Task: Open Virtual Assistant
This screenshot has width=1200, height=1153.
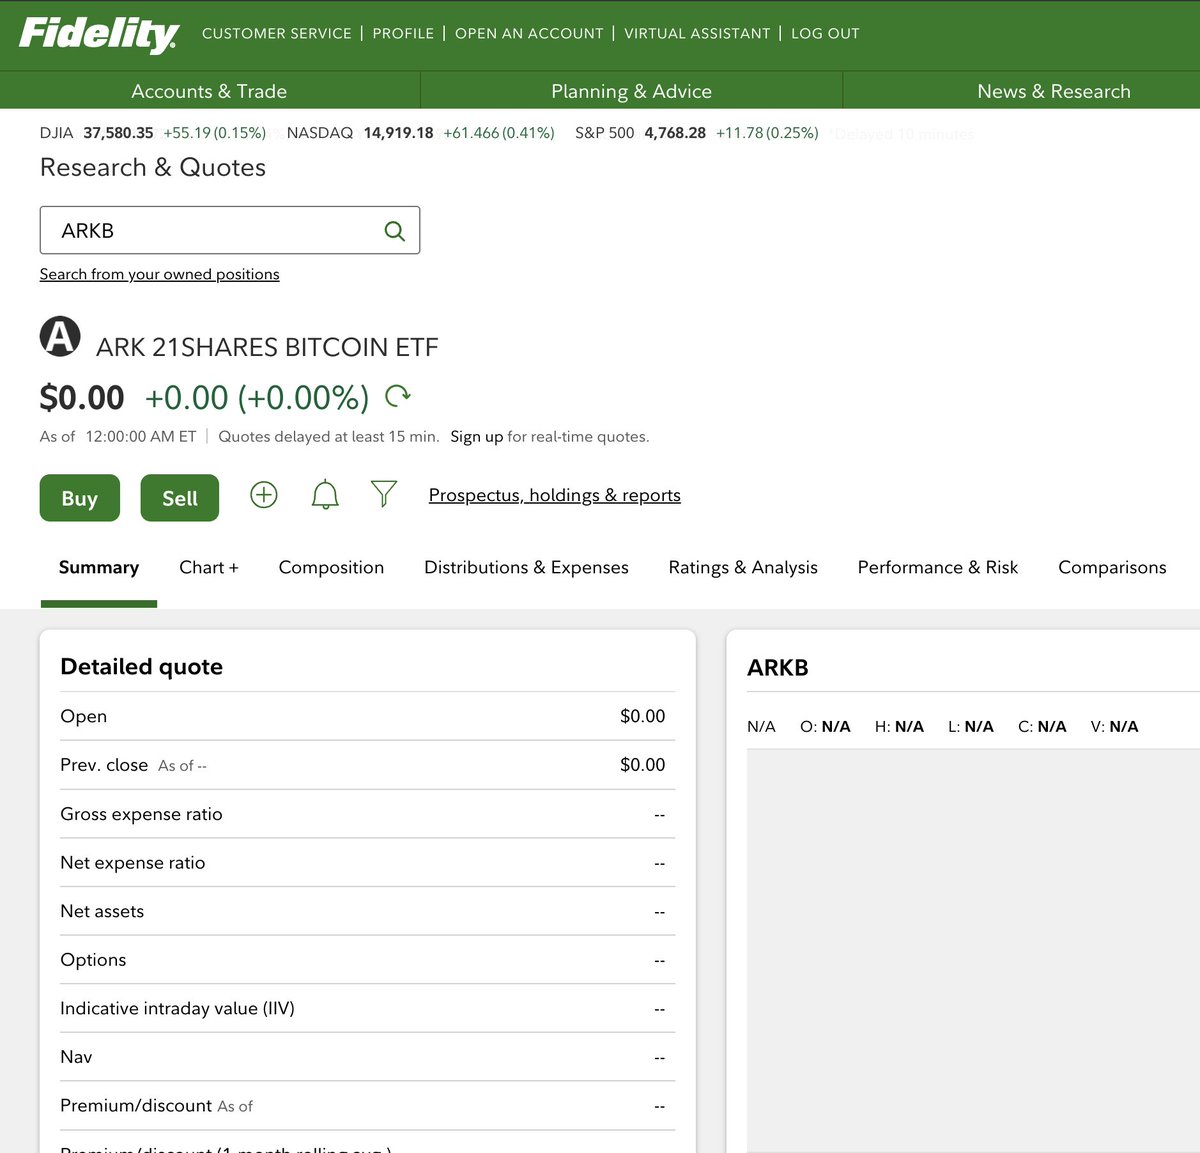Action: [x=697, y=33]
